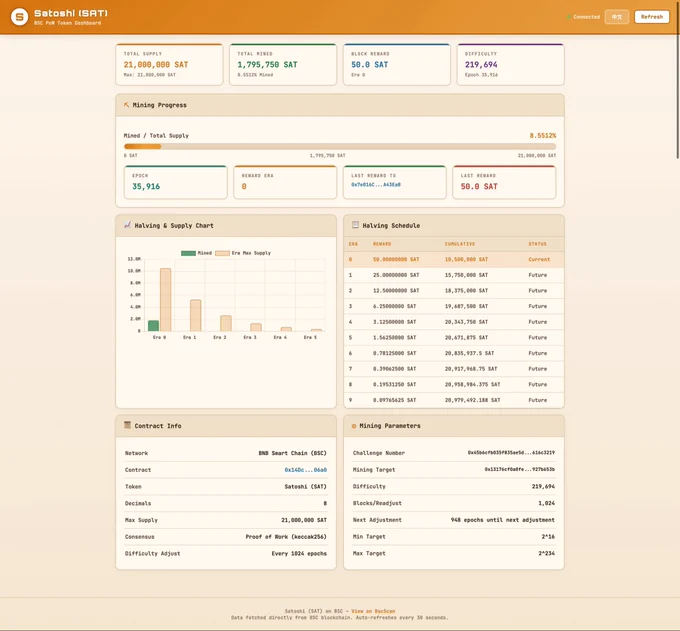Click the BNB Smart Chain (BSC) network value
Screen dimensions: 680x631
[292, 453]
